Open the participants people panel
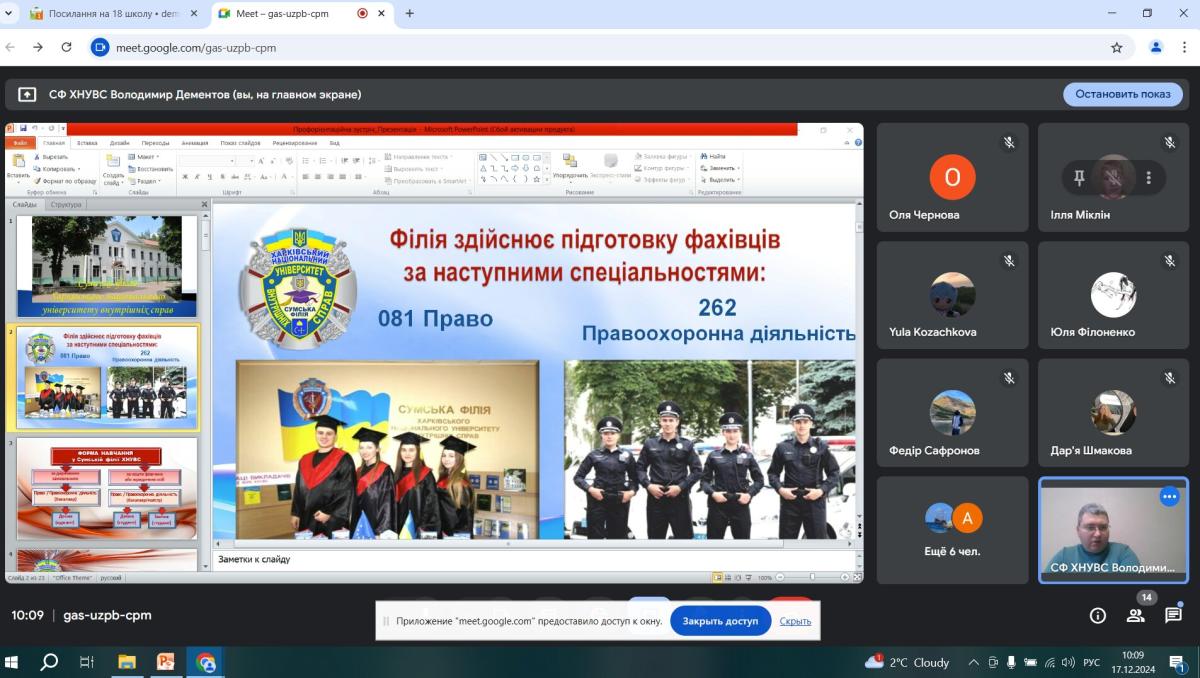Image resolution: width=1200 pixels, height=678 pixels. (x=1135, y=616)
